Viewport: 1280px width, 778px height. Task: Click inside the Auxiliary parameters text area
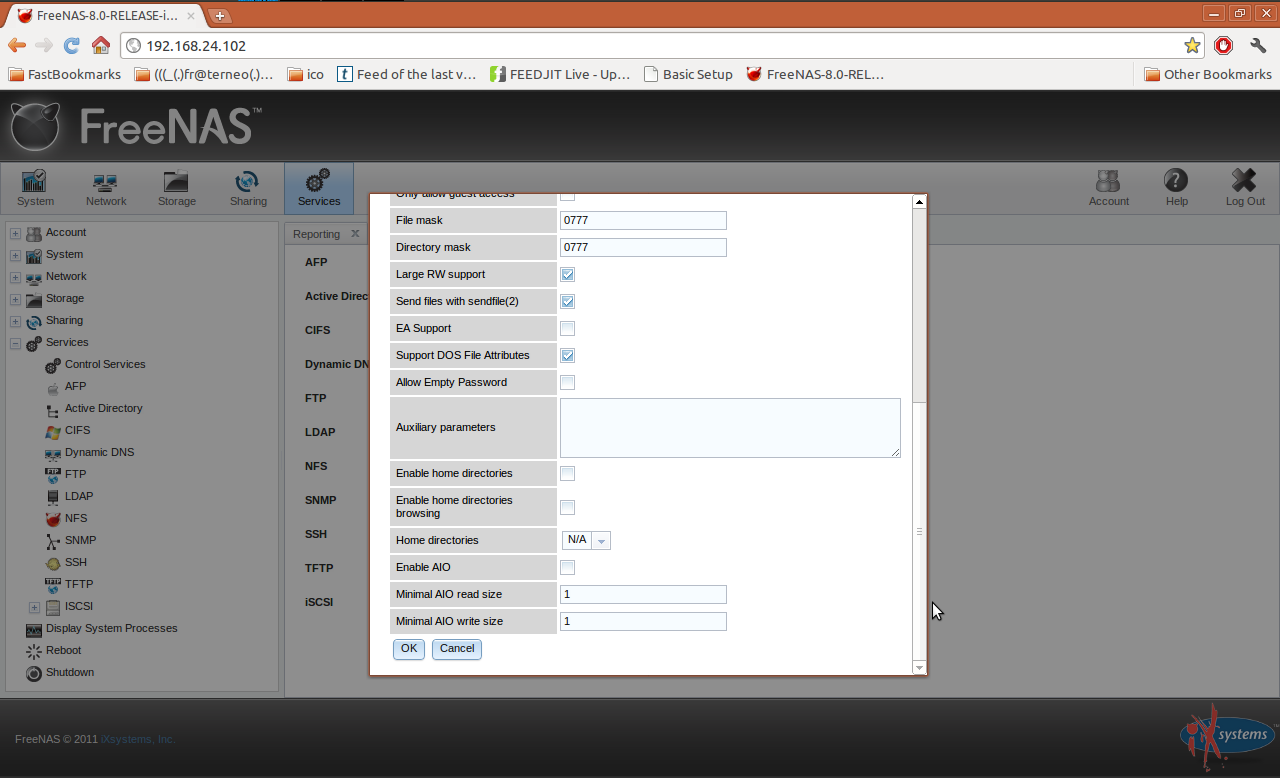pyautogui.click(x=729, y=427)
